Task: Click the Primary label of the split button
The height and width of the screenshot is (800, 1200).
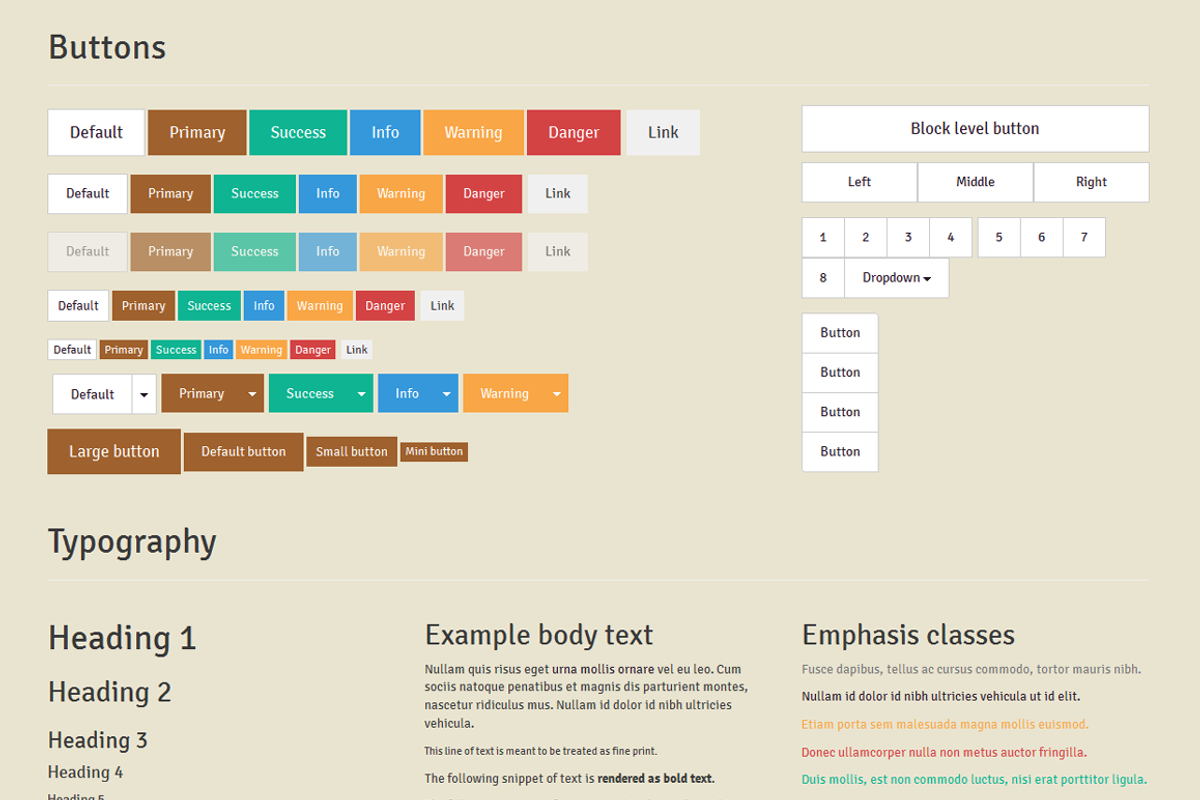Action: tap(201, 394)
